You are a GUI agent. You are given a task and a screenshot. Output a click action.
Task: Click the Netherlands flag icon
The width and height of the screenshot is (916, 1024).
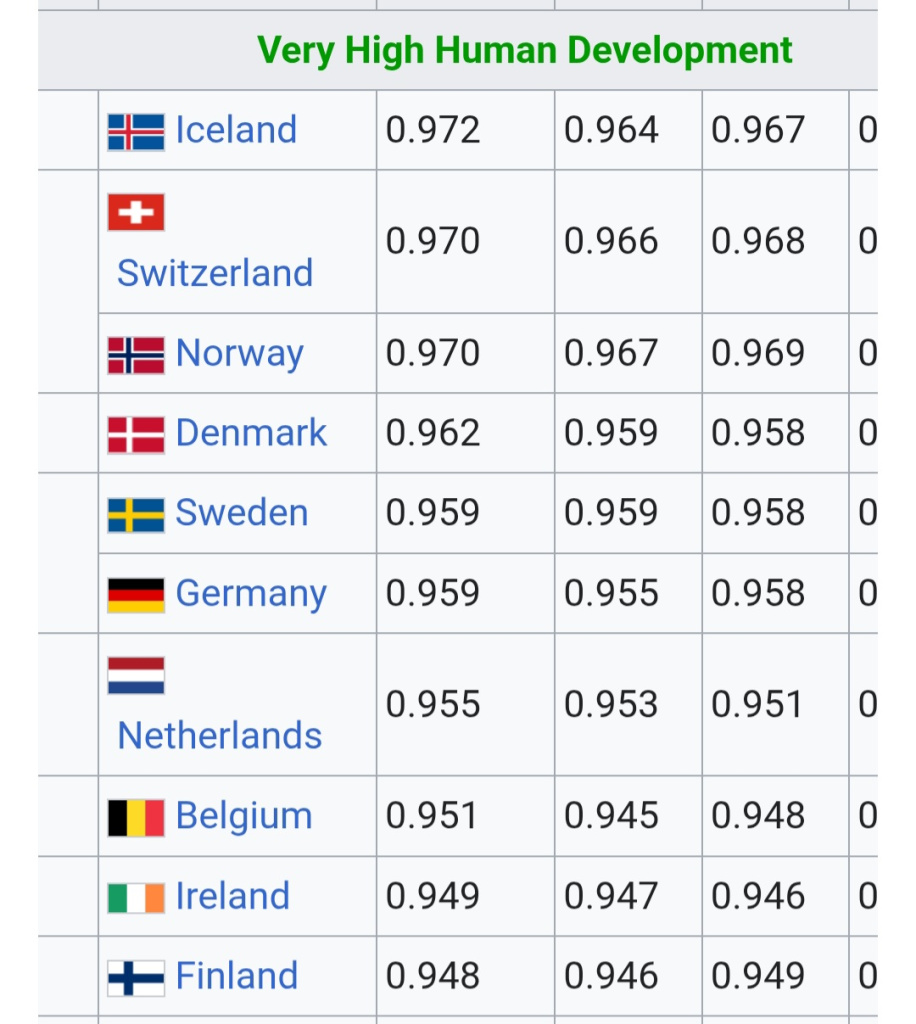[x=136, y=675]
